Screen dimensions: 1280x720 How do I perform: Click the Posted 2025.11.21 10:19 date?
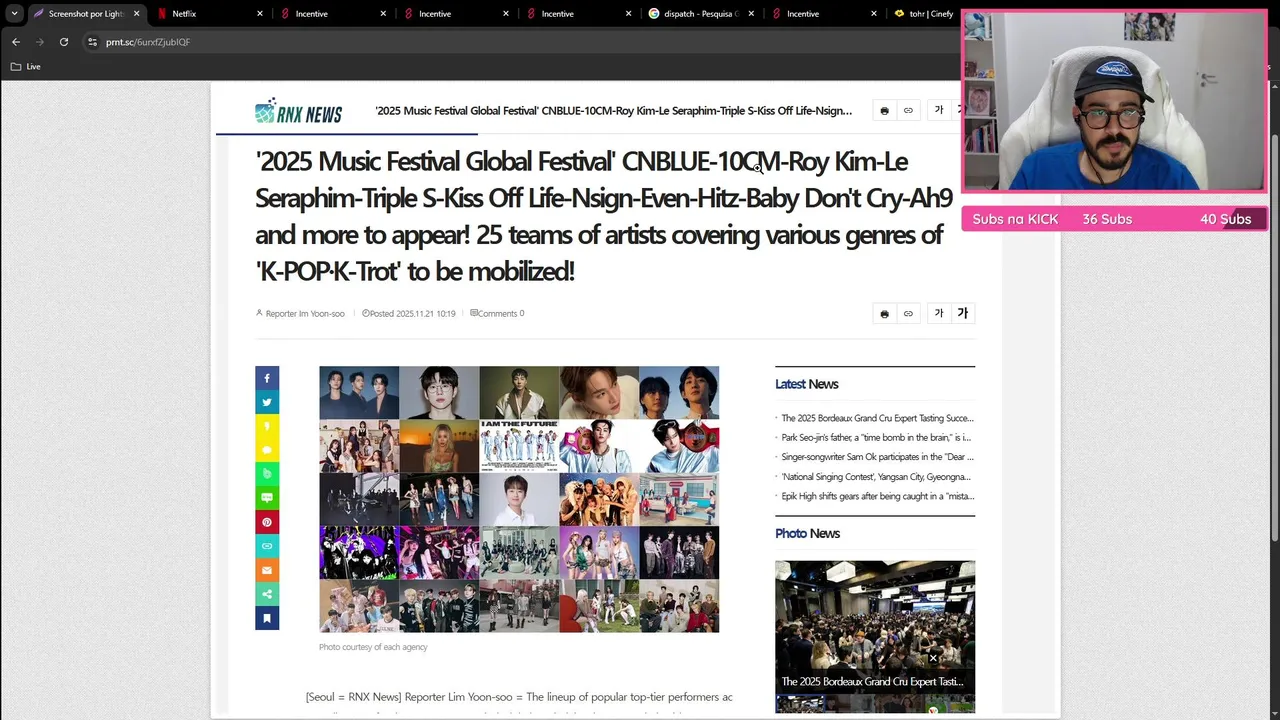coord(409,313)
